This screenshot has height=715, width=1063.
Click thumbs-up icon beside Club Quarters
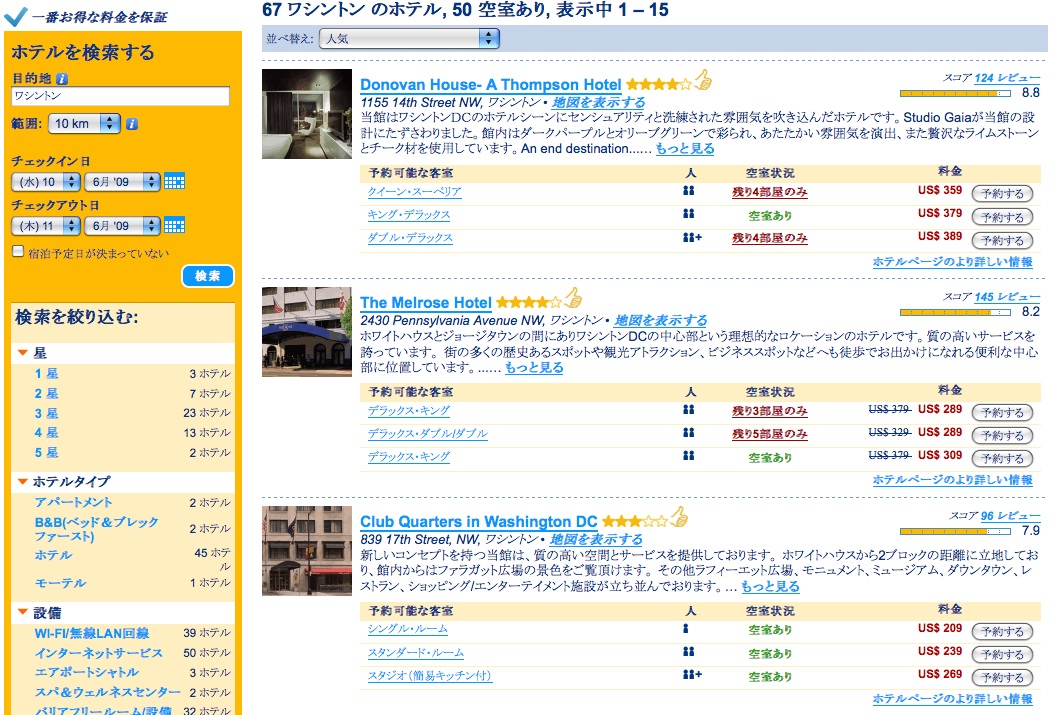(679, 518)
